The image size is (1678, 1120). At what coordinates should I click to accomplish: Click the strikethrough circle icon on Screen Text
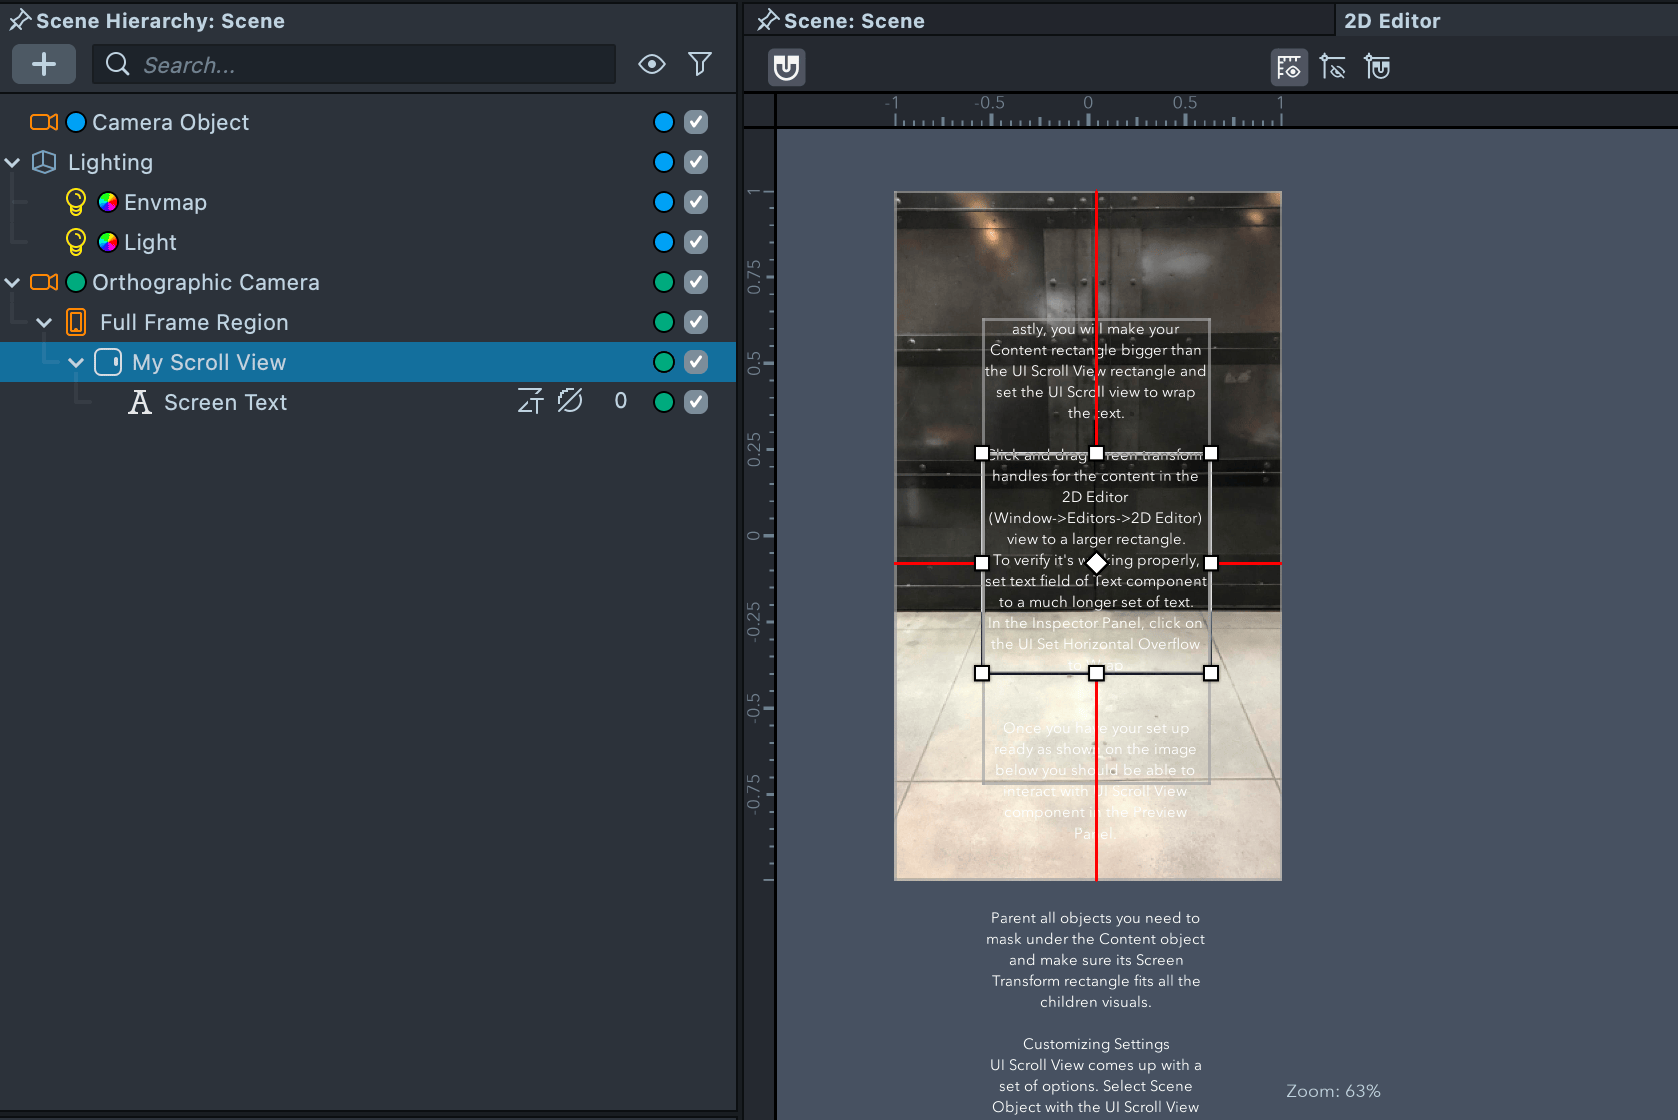click(570, 402)
